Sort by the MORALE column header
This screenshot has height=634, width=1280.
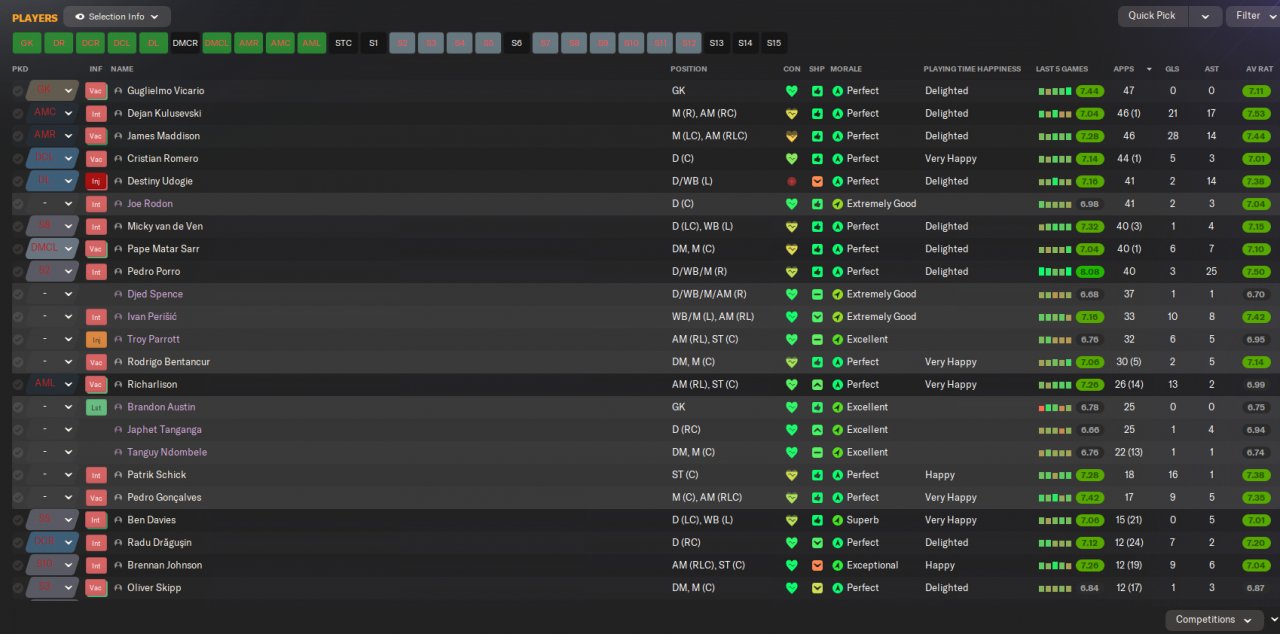coord(846,69)
